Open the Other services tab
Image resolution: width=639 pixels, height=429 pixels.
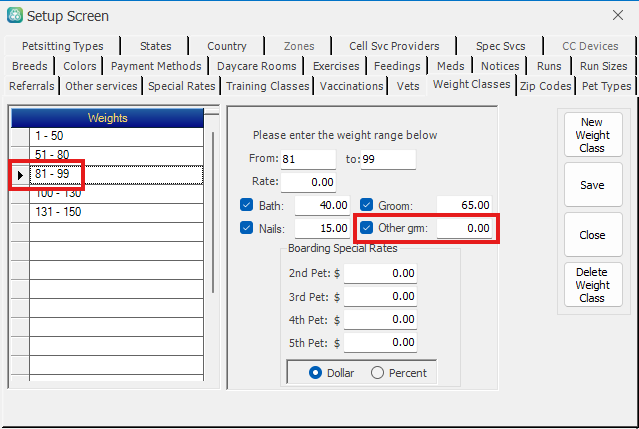pos(101,86)
